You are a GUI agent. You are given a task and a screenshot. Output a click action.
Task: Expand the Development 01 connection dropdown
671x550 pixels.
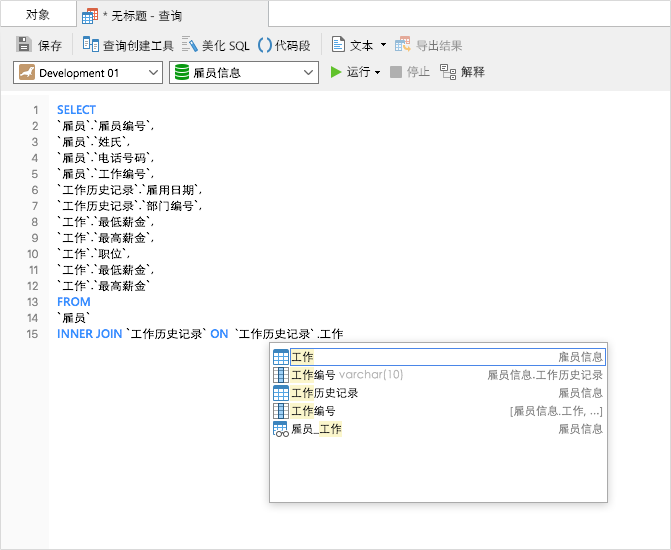[153, 72]
